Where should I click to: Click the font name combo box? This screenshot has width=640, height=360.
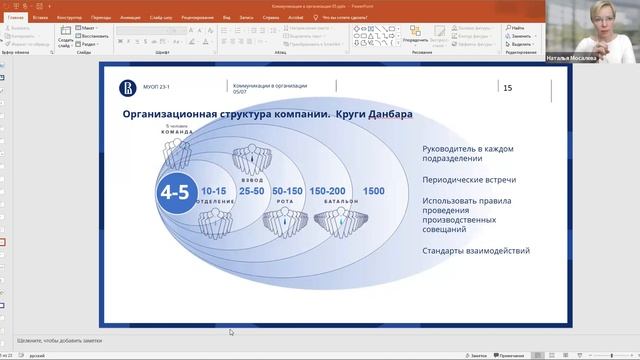point(141,31)
